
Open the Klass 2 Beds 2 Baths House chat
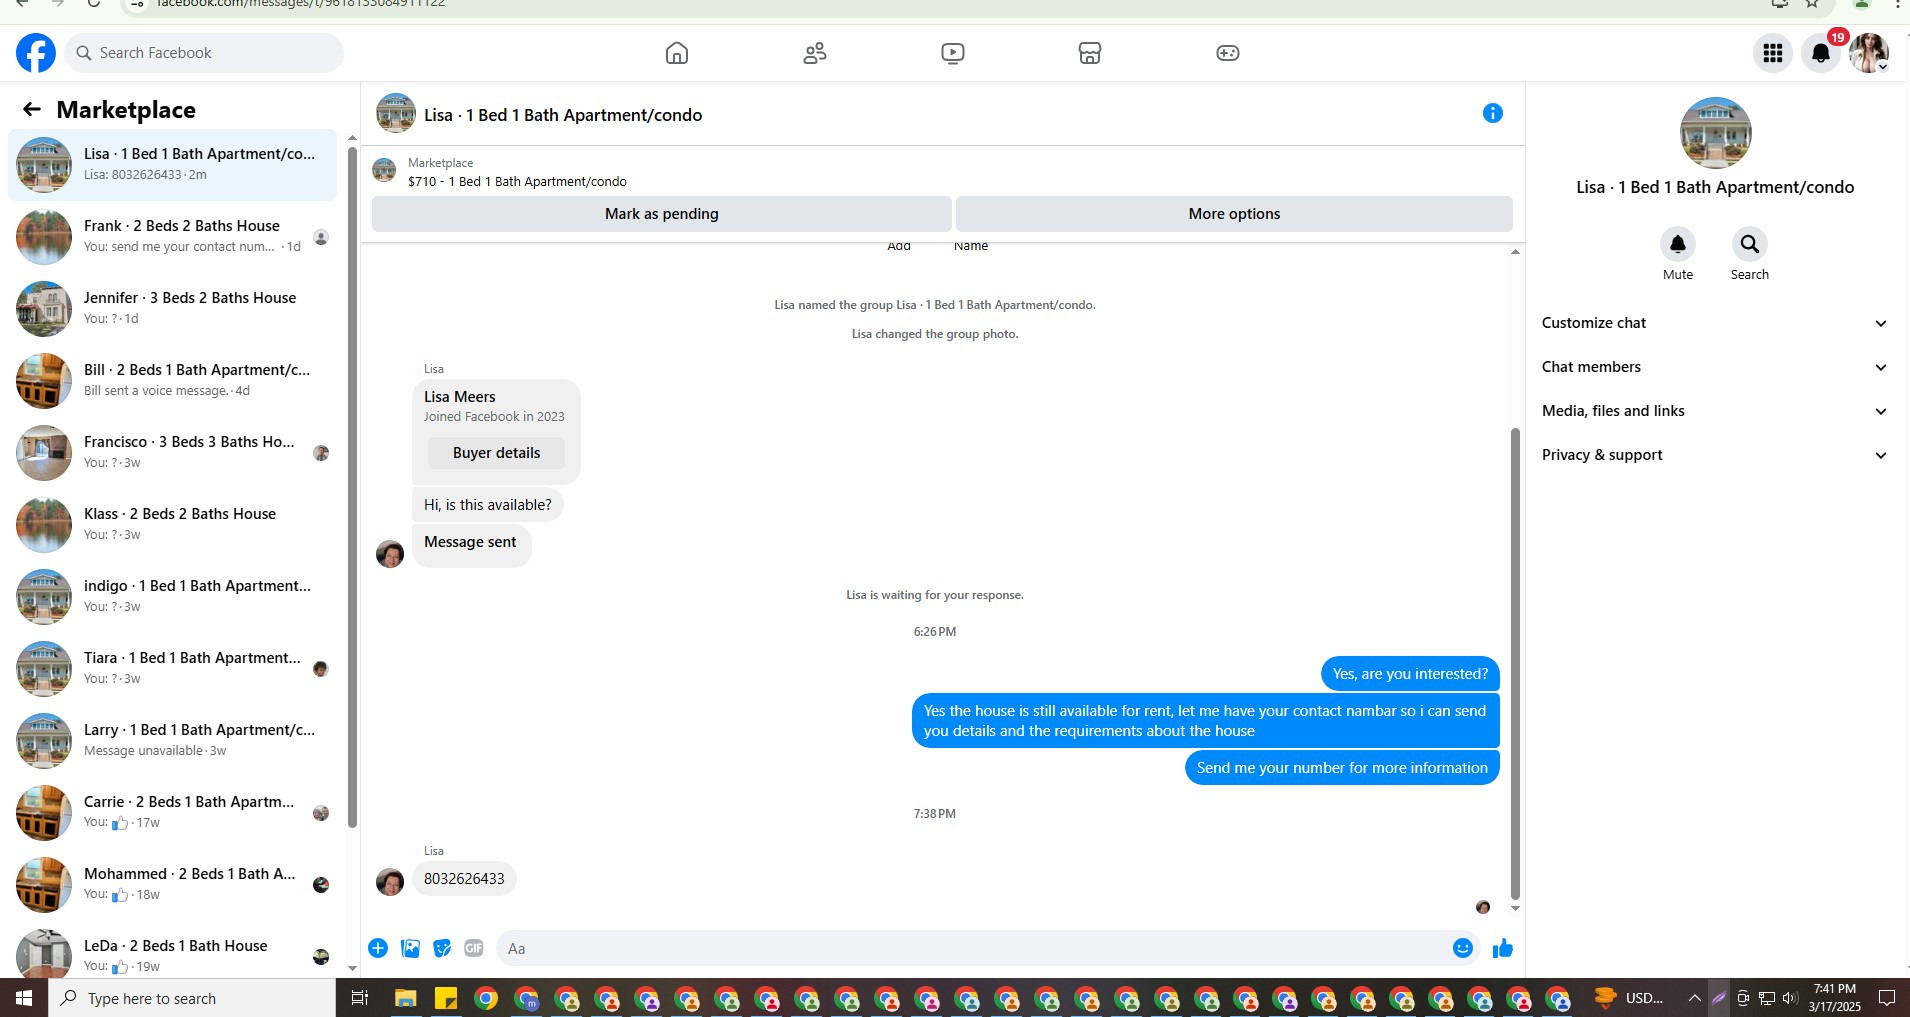173,525
